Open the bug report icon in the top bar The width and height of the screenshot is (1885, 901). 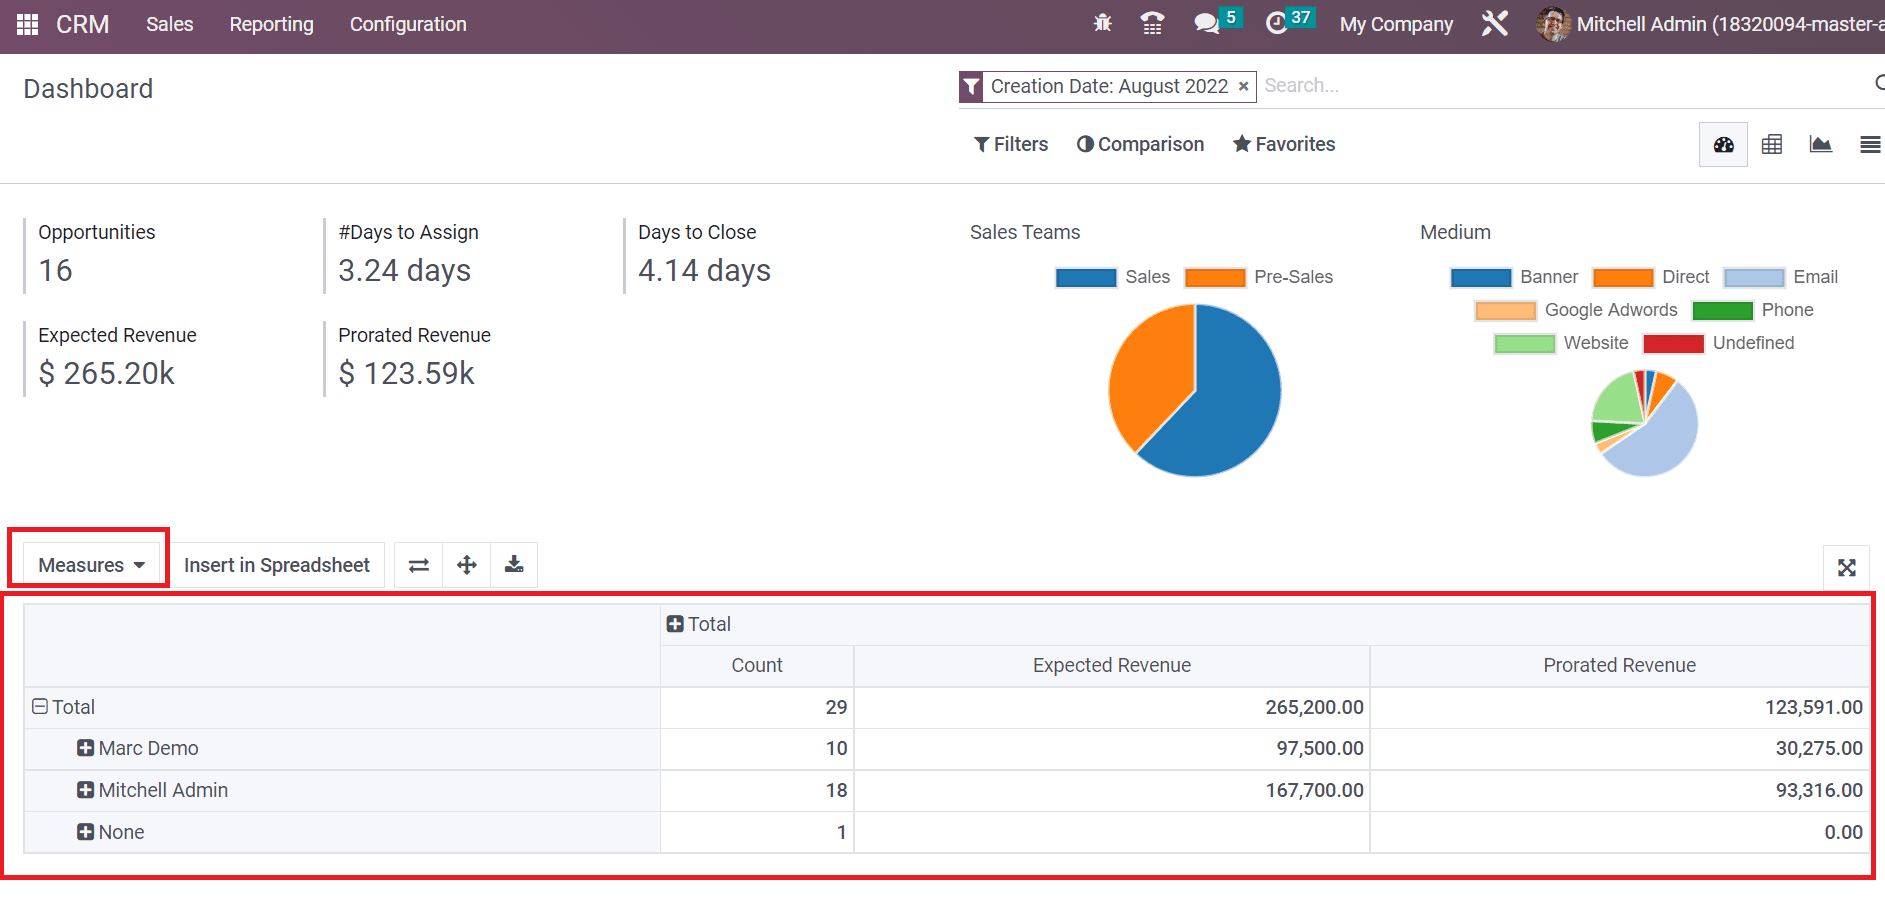click(x=1102, y=23)
